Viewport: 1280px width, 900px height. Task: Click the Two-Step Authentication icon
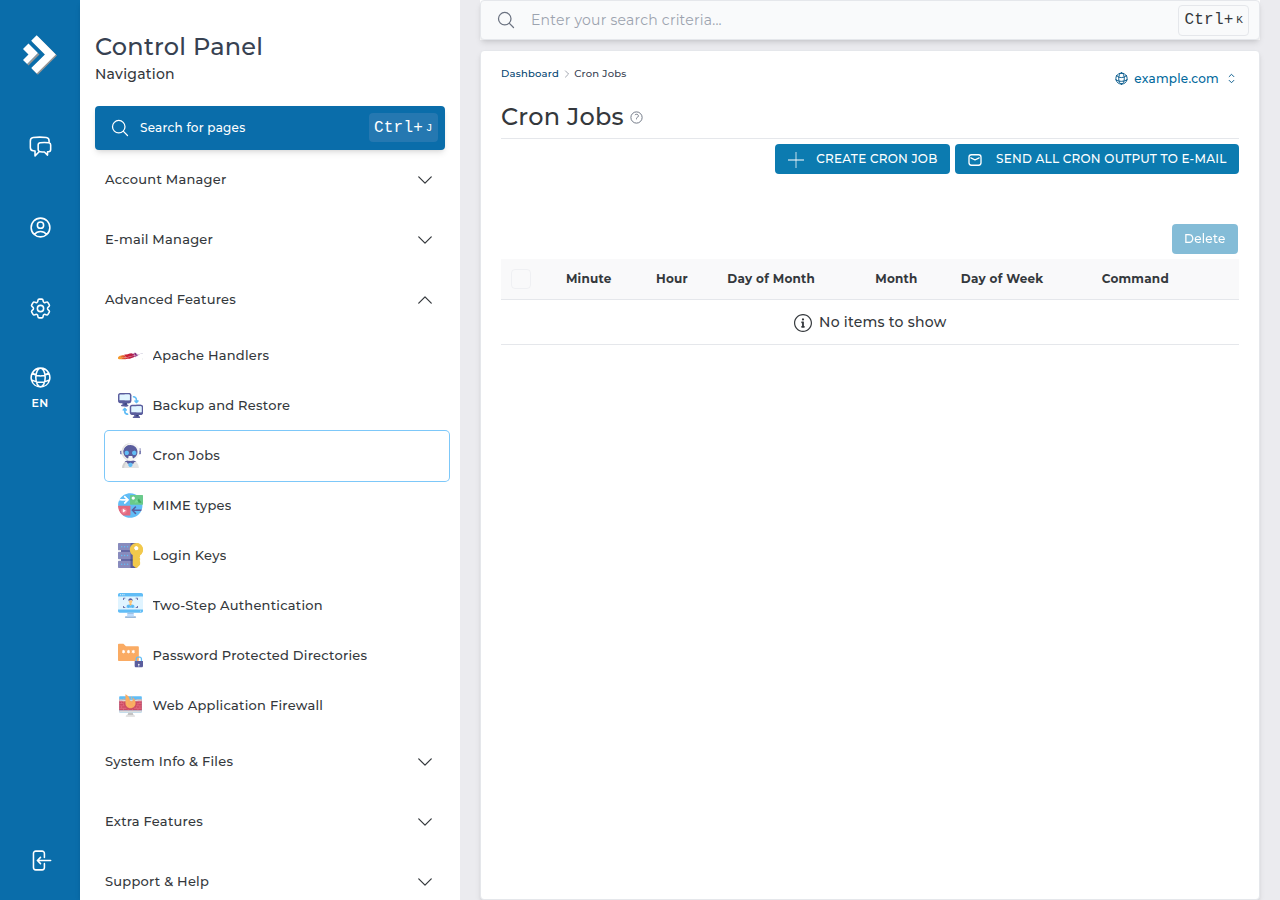(130, 606)
